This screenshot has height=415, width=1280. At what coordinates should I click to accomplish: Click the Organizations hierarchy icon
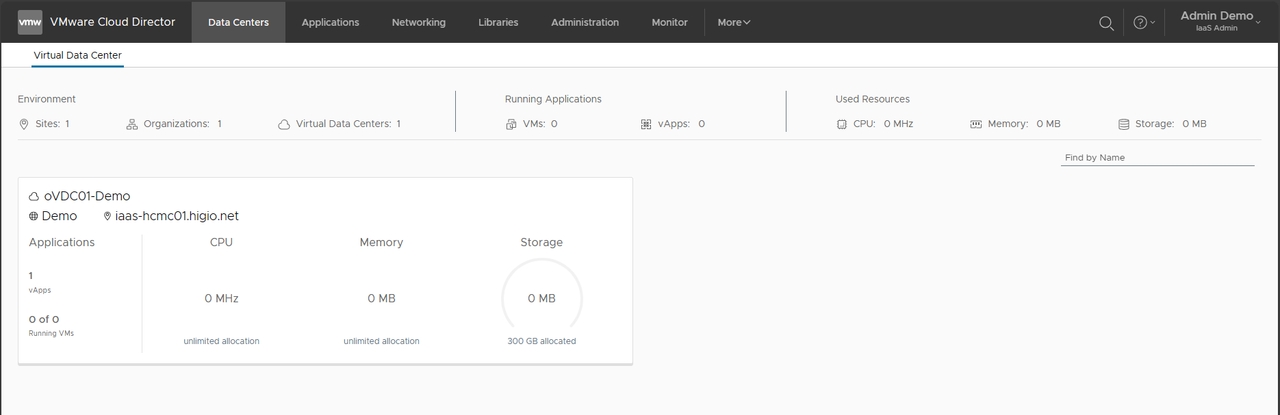pos(131,124)
